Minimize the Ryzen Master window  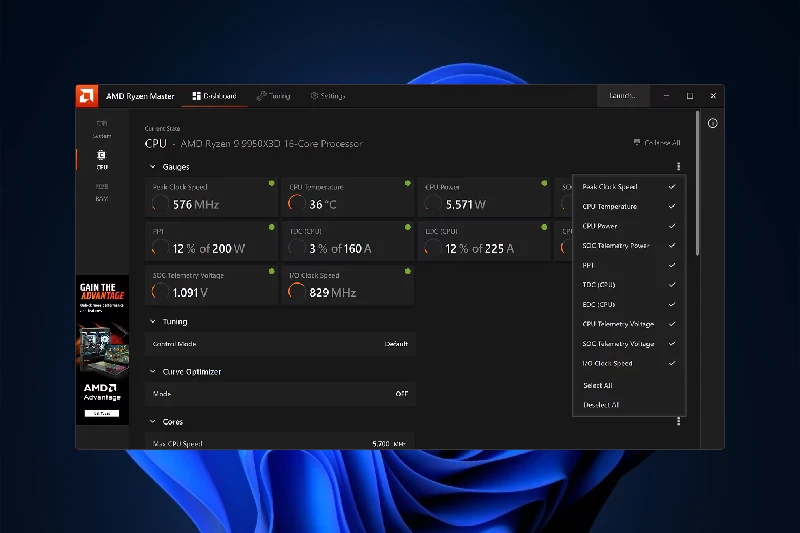pos(666,96)
